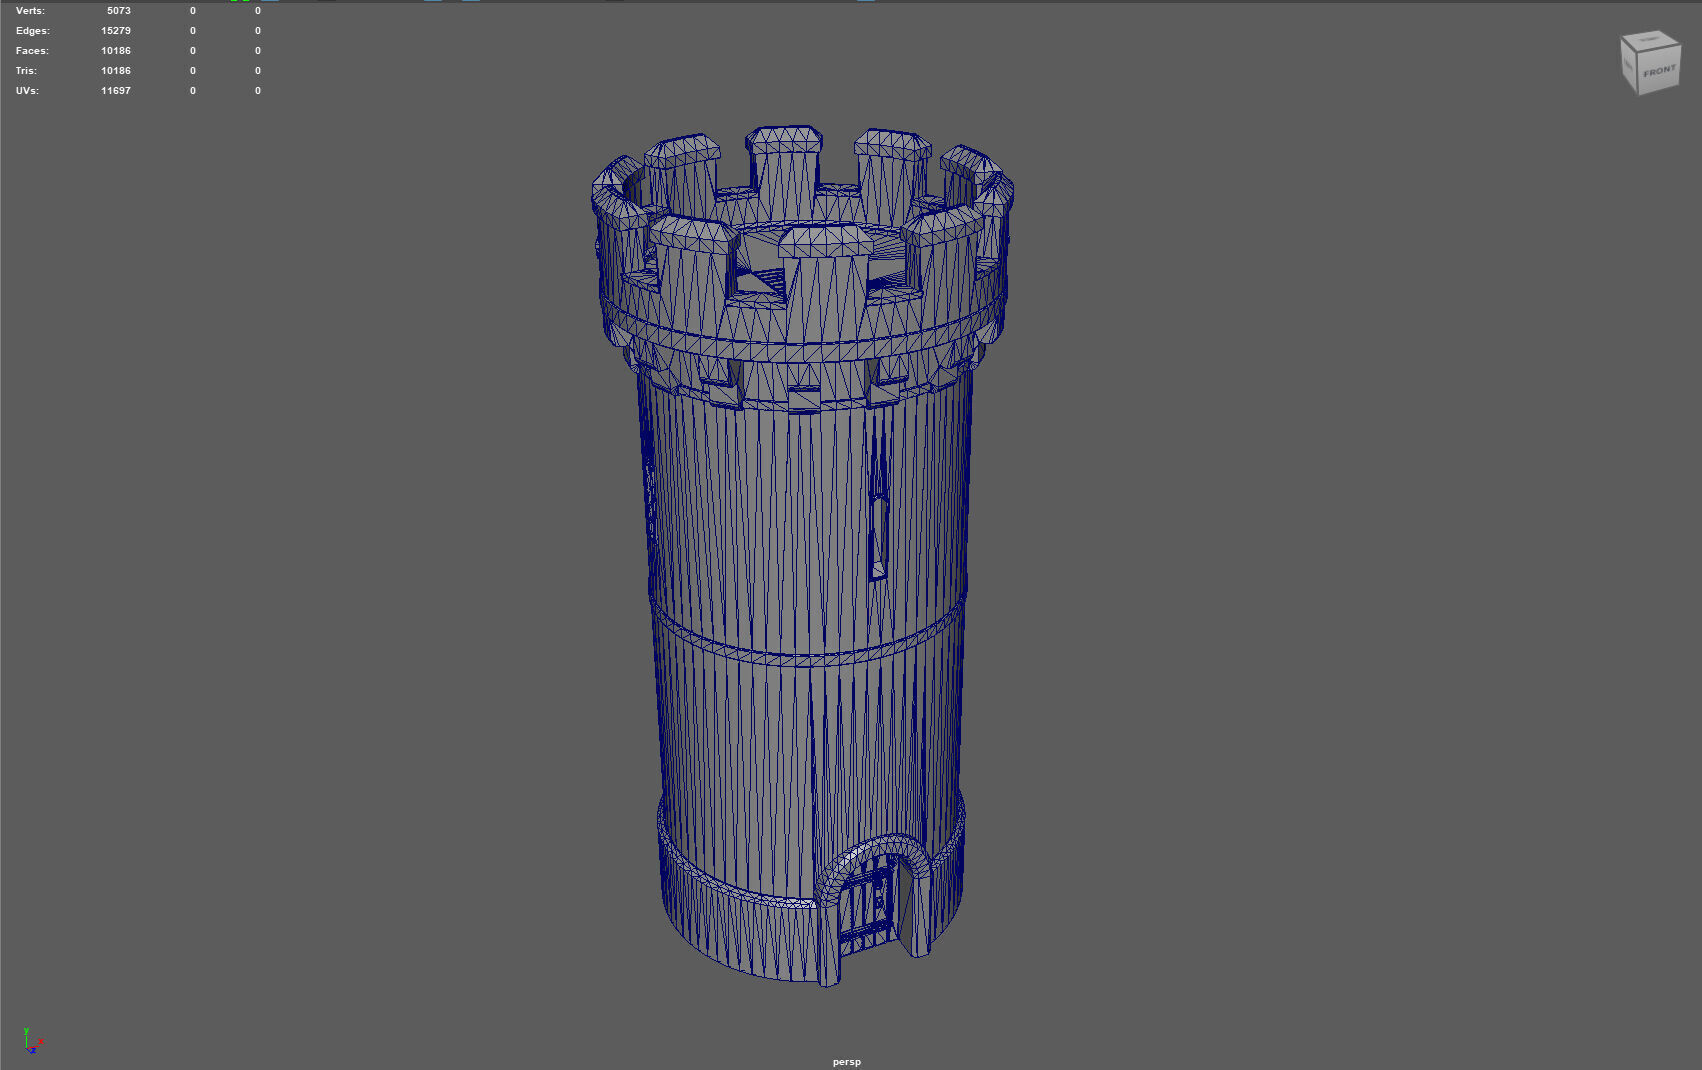The height and width of the screenshot is (1070, 1702).
Task: Click the 10186 value in the Tris row
Action: [x=116, y=71]
